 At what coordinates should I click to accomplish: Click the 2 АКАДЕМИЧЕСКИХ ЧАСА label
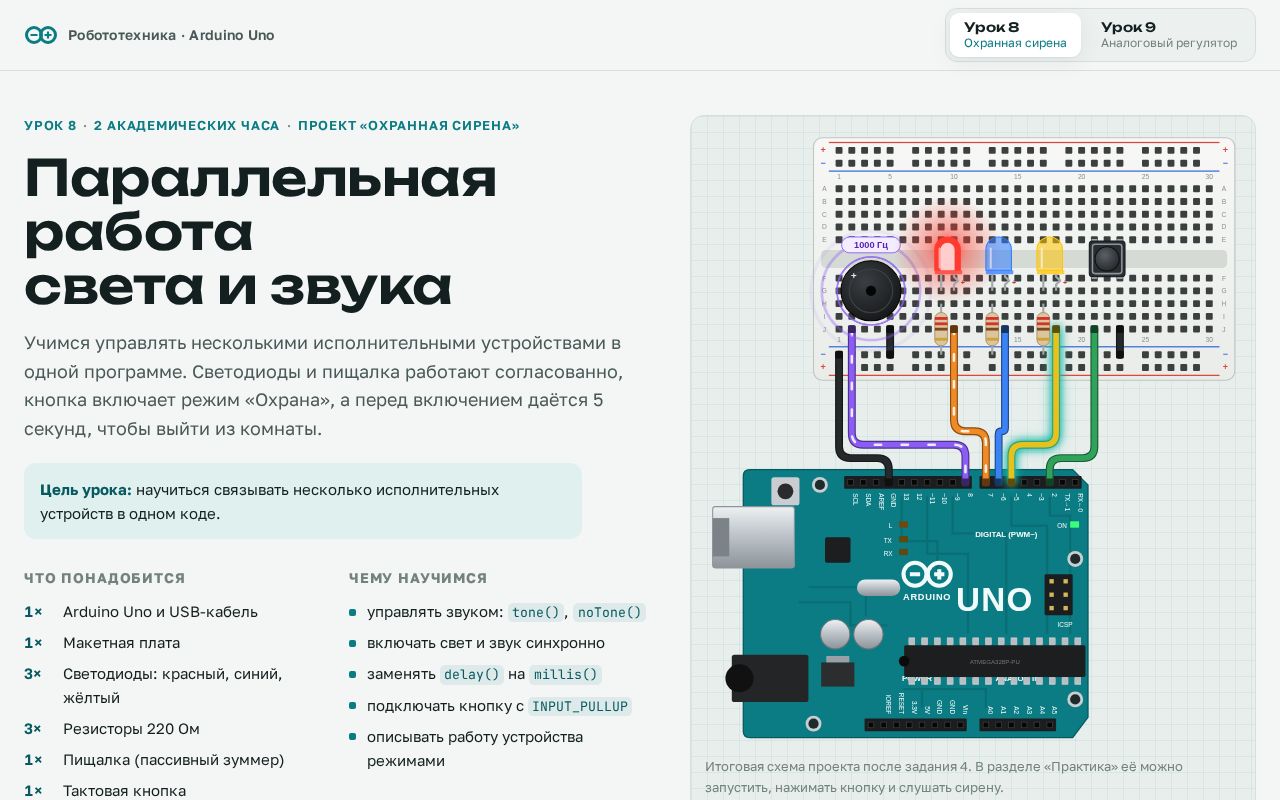click(187, 126)
